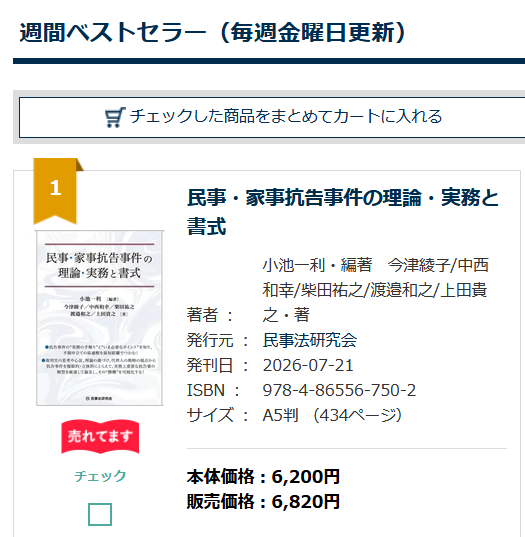The height and width of the screenshot is (537, 525).
Task: Click the shopping cart icon
Action: [115, 117]
